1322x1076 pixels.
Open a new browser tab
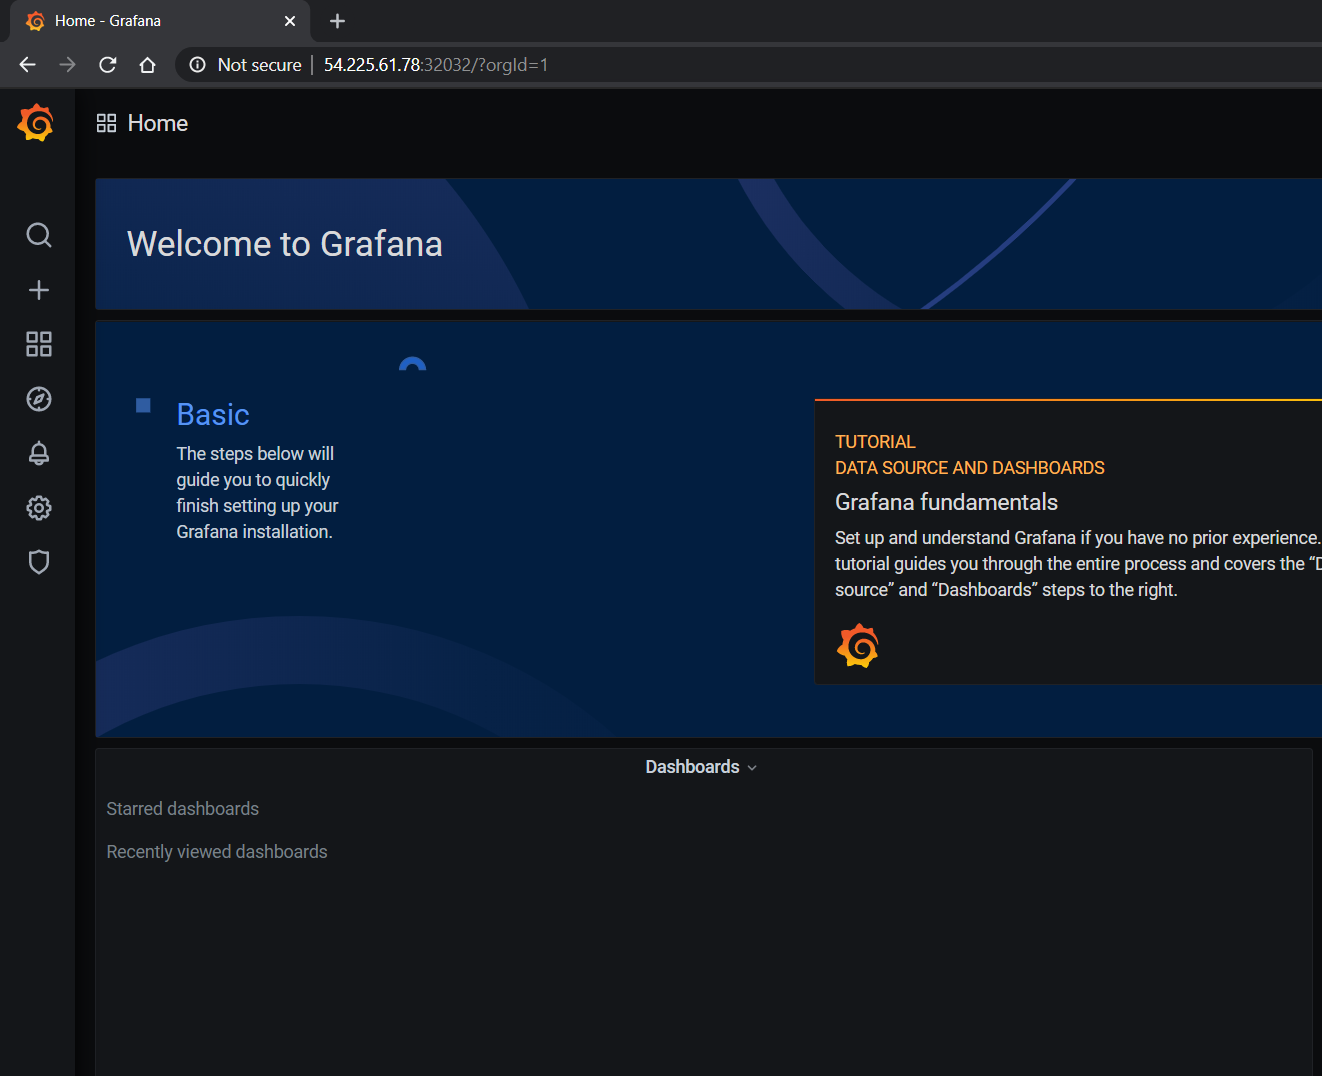337,21
